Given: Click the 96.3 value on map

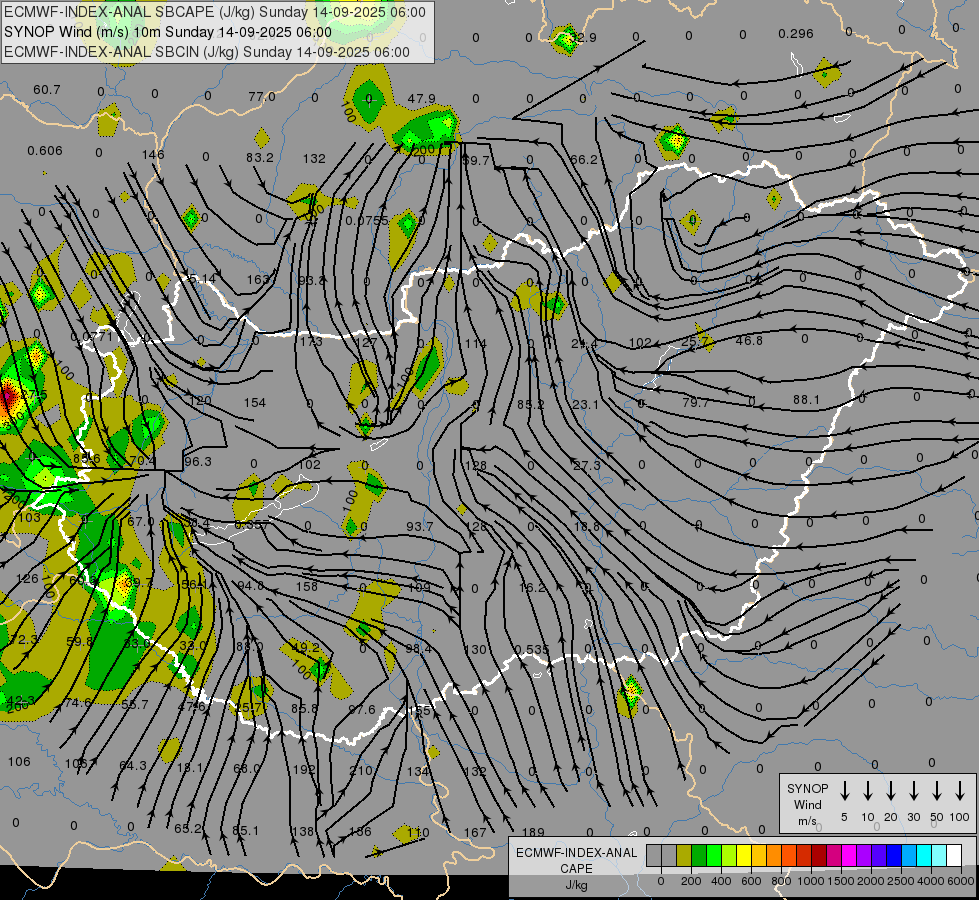Looking at the screenshot, I should pyautogui.click(x=198, y=462).
